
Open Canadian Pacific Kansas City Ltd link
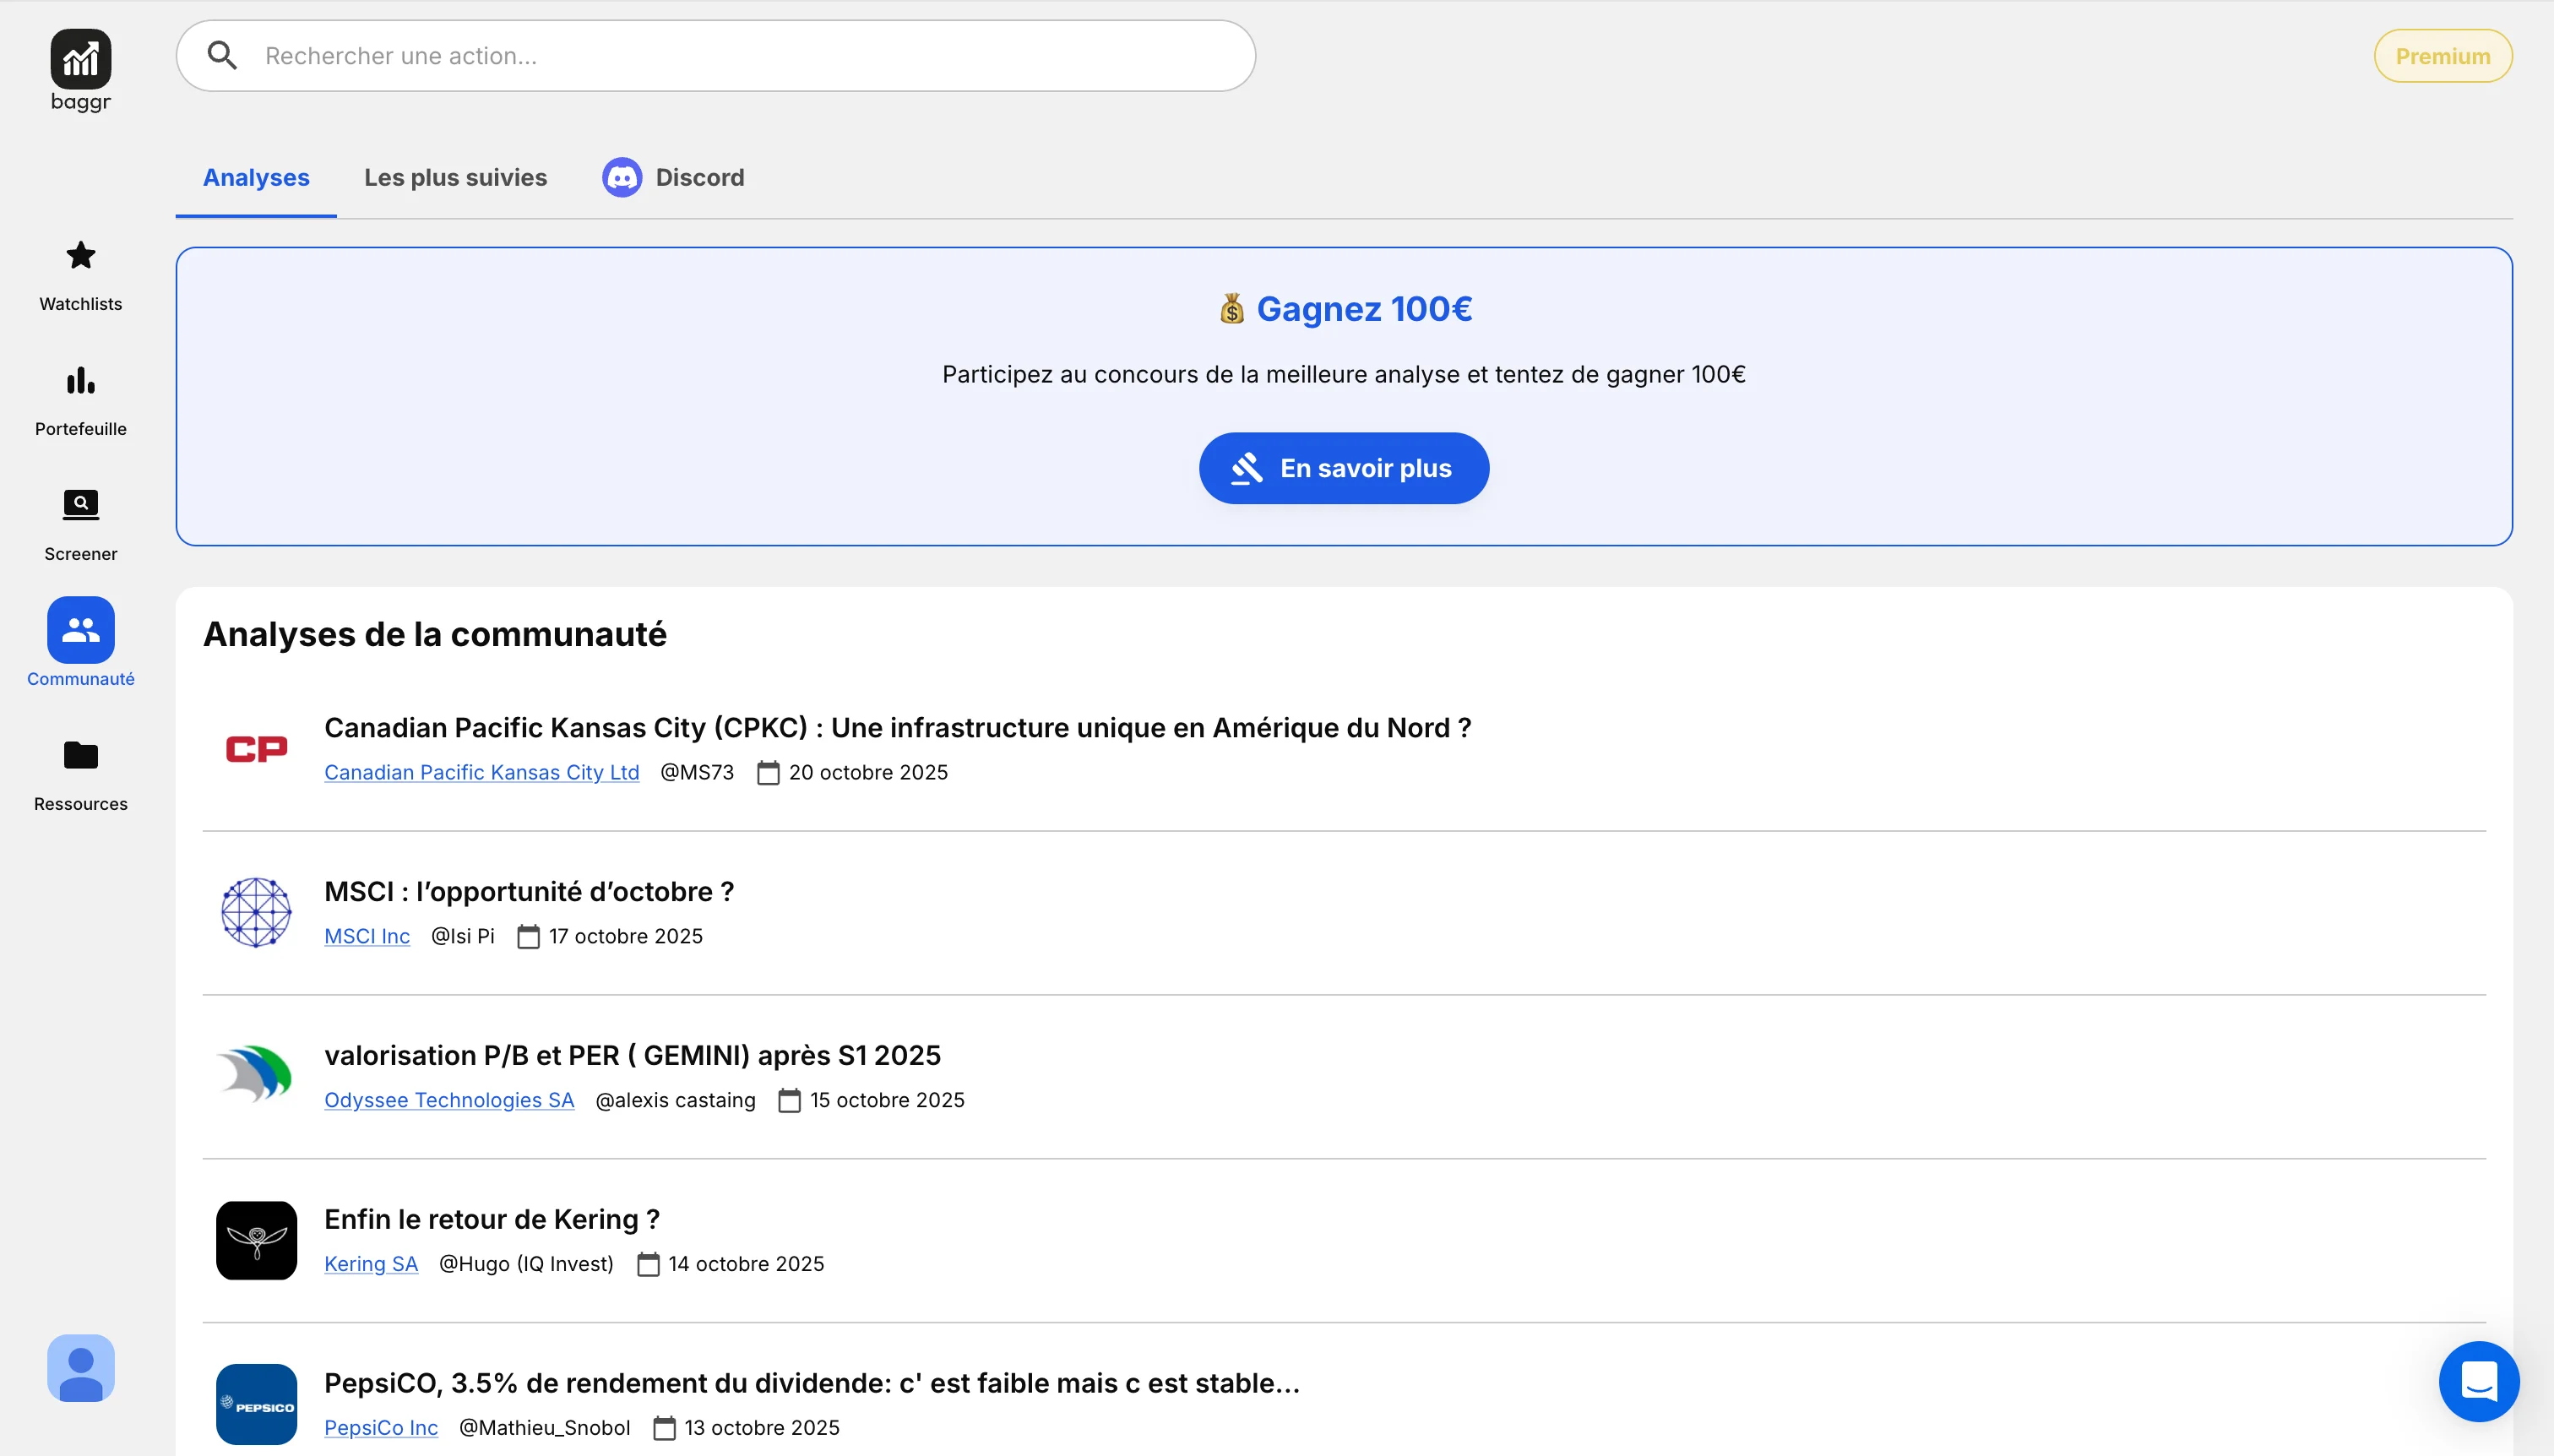tap(481, 772)
